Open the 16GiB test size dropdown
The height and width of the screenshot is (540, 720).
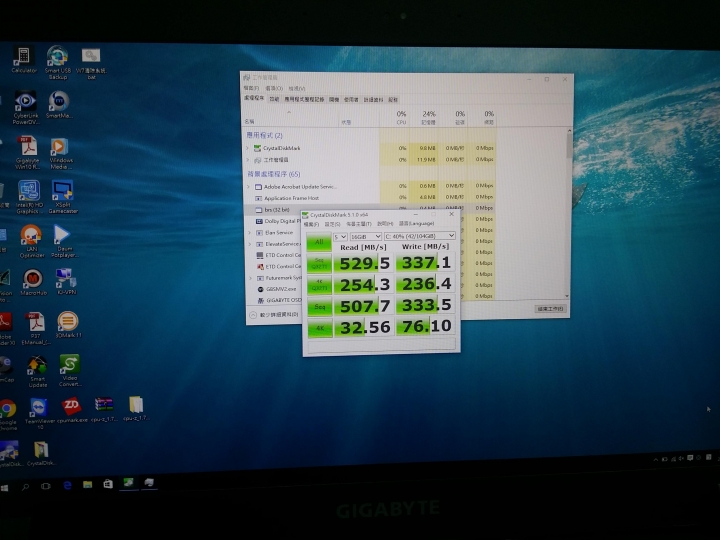tap(366, 236)
